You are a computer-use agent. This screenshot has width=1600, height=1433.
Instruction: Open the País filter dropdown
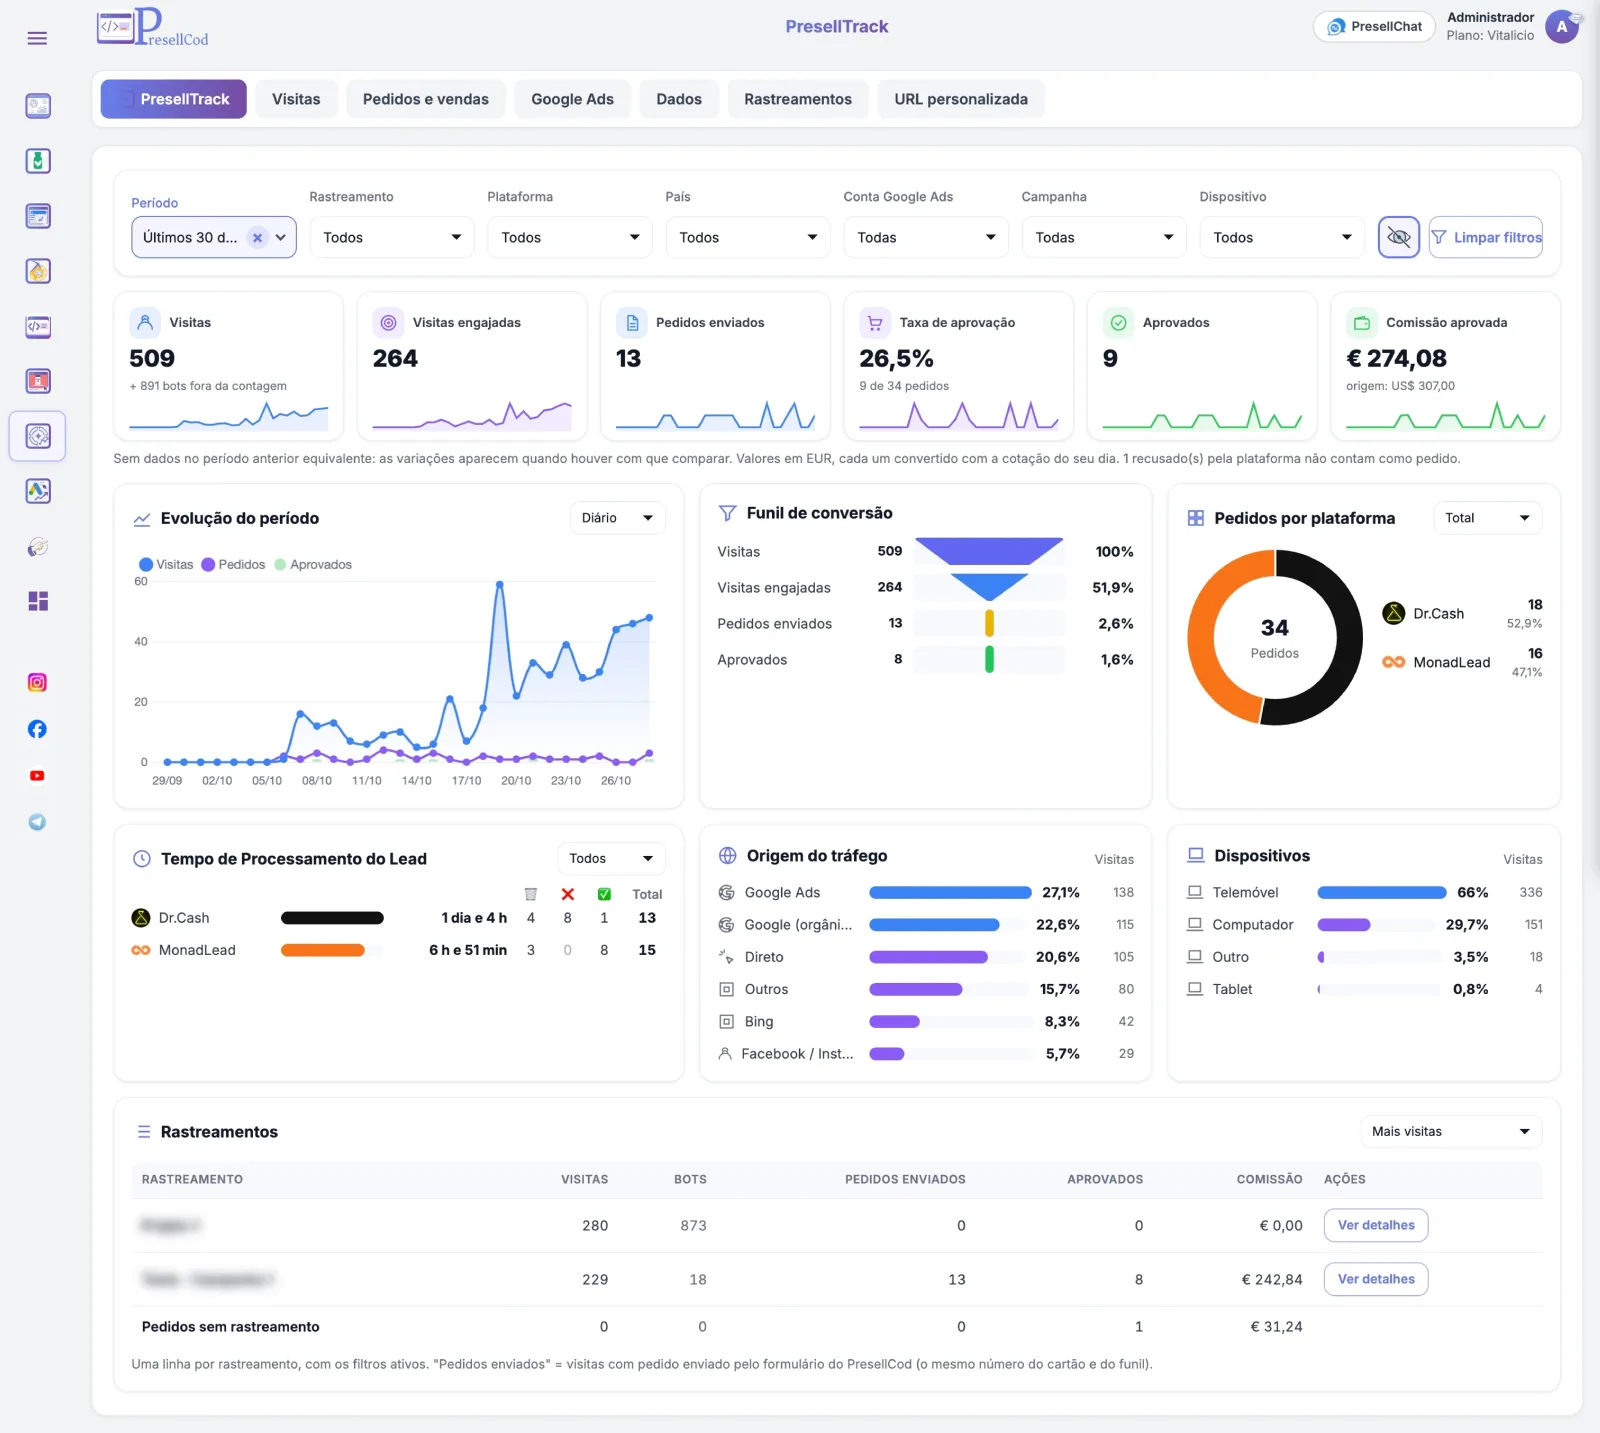tap(747, 237)
